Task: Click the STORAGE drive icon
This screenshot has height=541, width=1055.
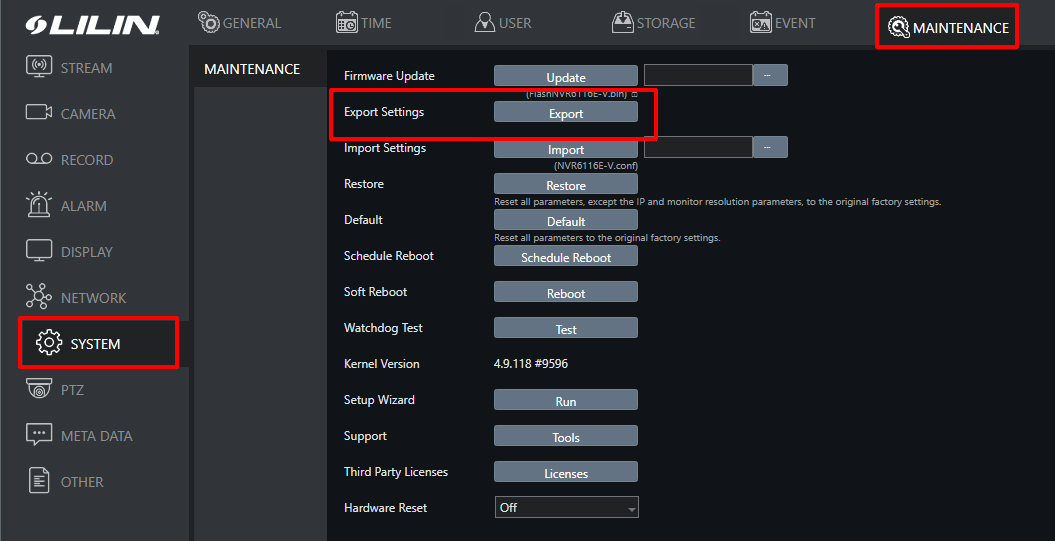Action: [622, 22]
